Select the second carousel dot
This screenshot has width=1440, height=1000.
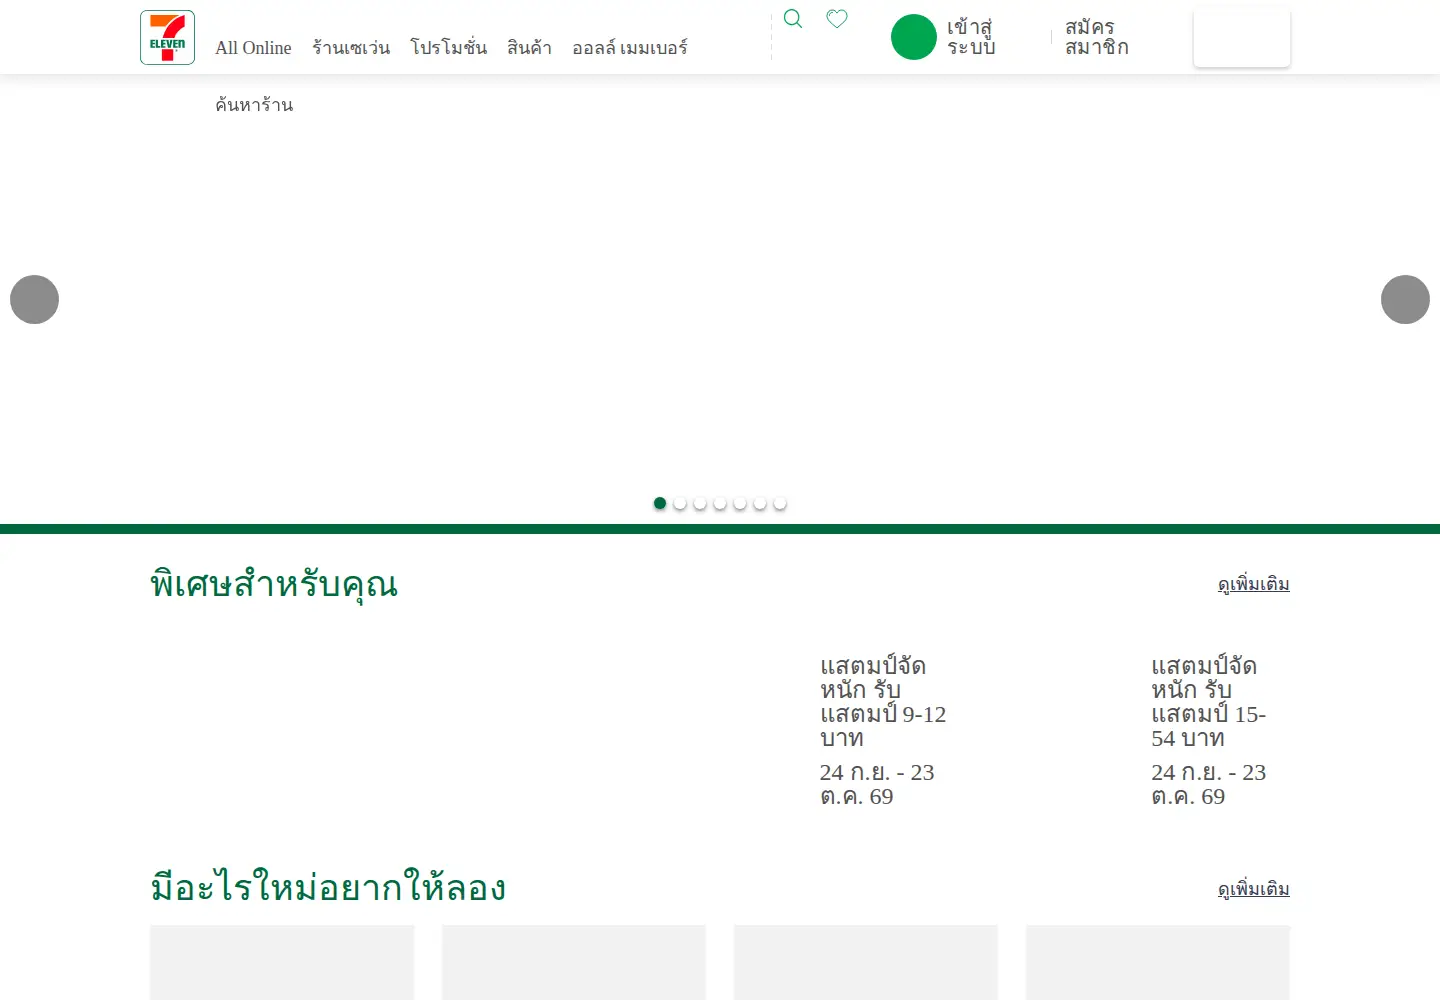pyautogui.click(x=680, y=503)
